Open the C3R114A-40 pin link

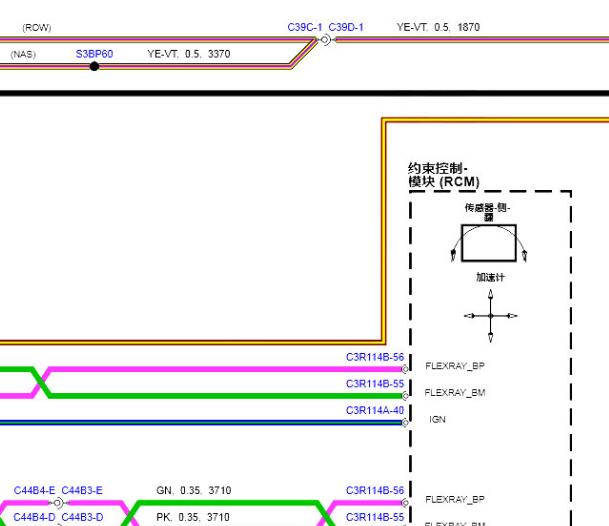coord(375,411)
